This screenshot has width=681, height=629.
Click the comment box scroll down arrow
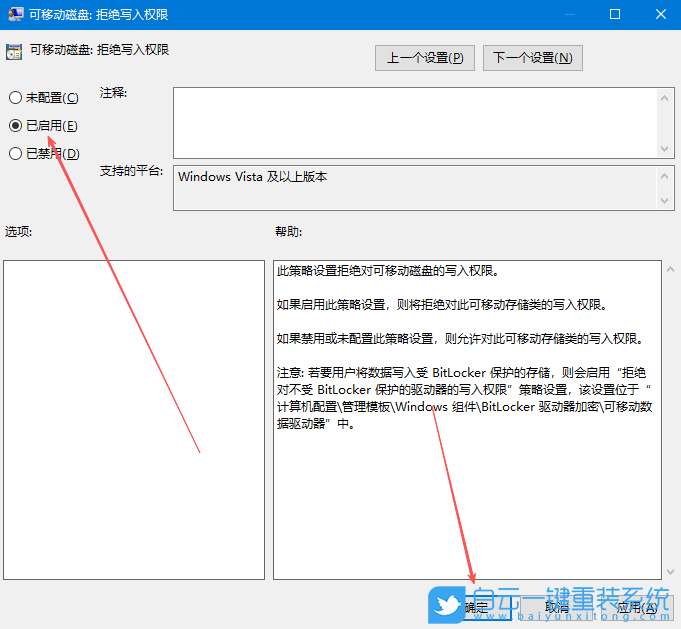664,149
